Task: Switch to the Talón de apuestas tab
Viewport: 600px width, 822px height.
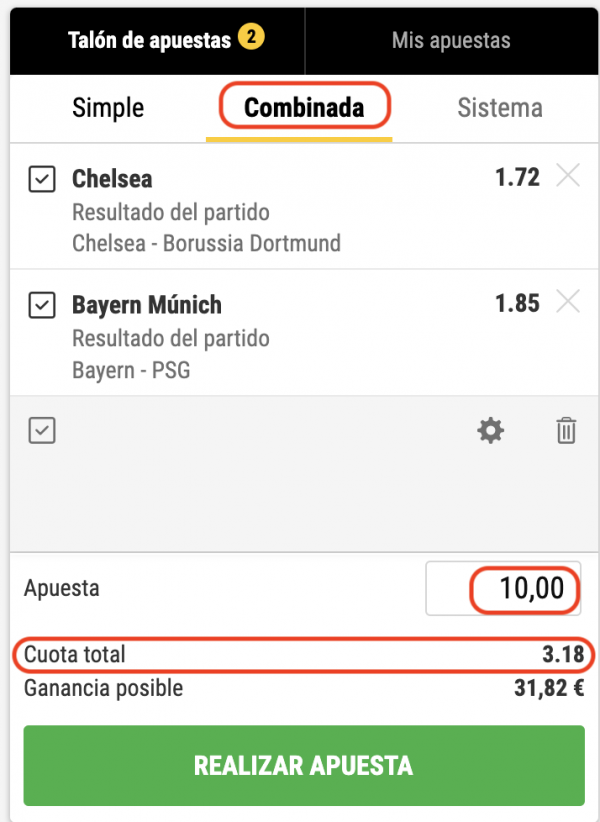Action: click(148, 41)
